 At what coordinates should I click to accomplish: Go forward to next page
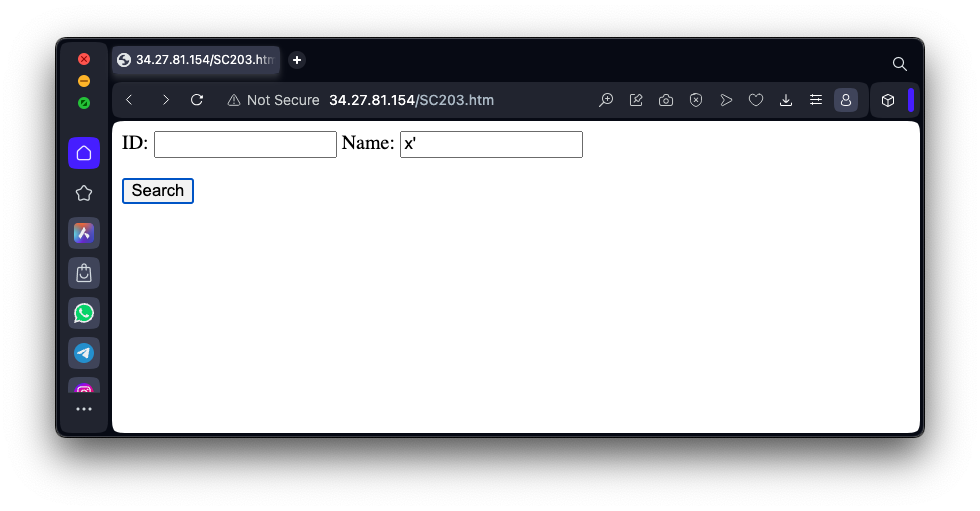[x=165, y=100]
